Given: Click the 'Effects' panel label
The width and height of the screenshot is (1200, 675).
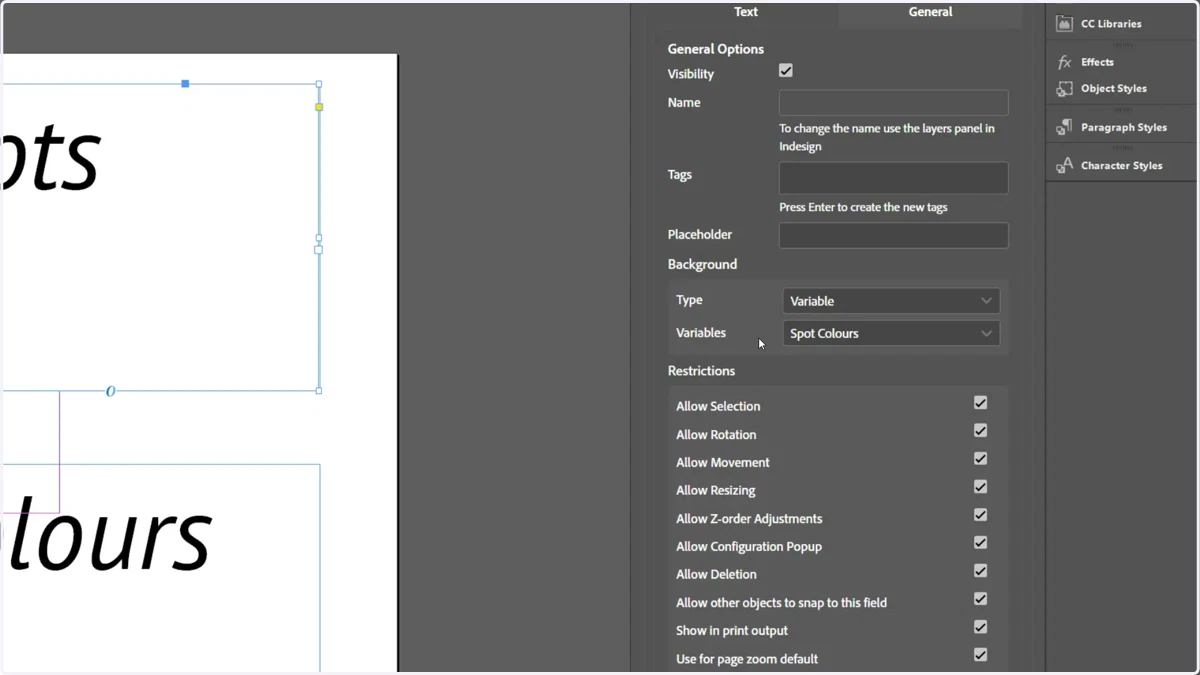Looking at the screenshot, I should [x=1097, y=62].
